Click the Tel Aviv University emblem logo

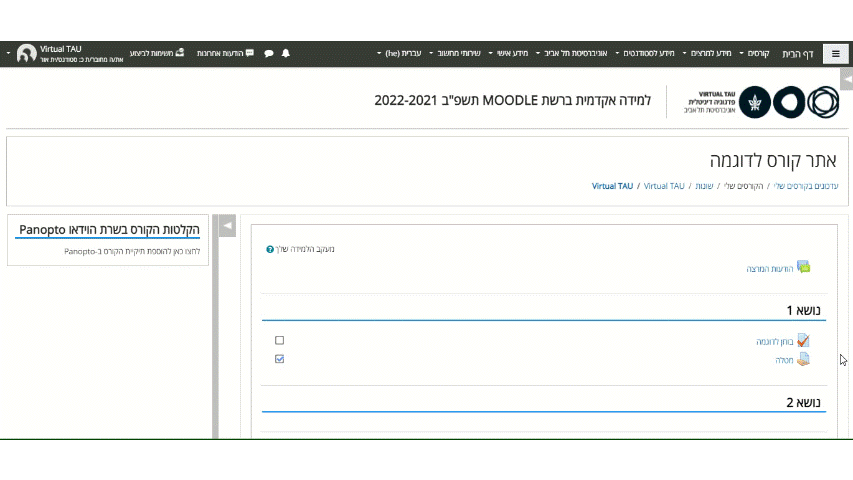(755, 102)
